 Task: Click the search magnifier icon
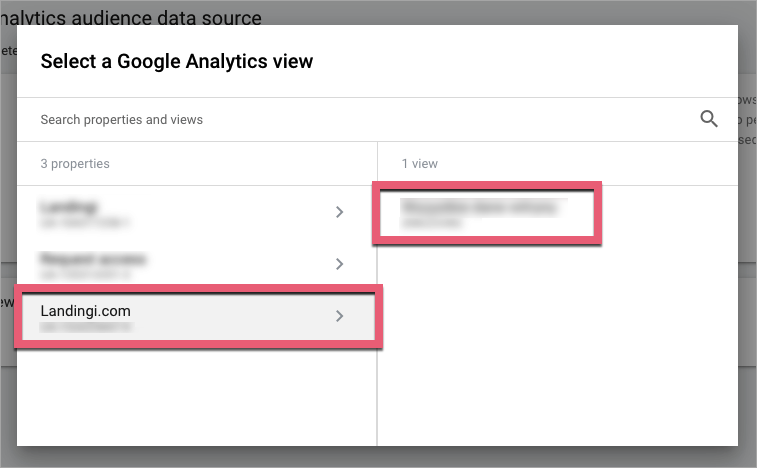click(x=709, y=119)
